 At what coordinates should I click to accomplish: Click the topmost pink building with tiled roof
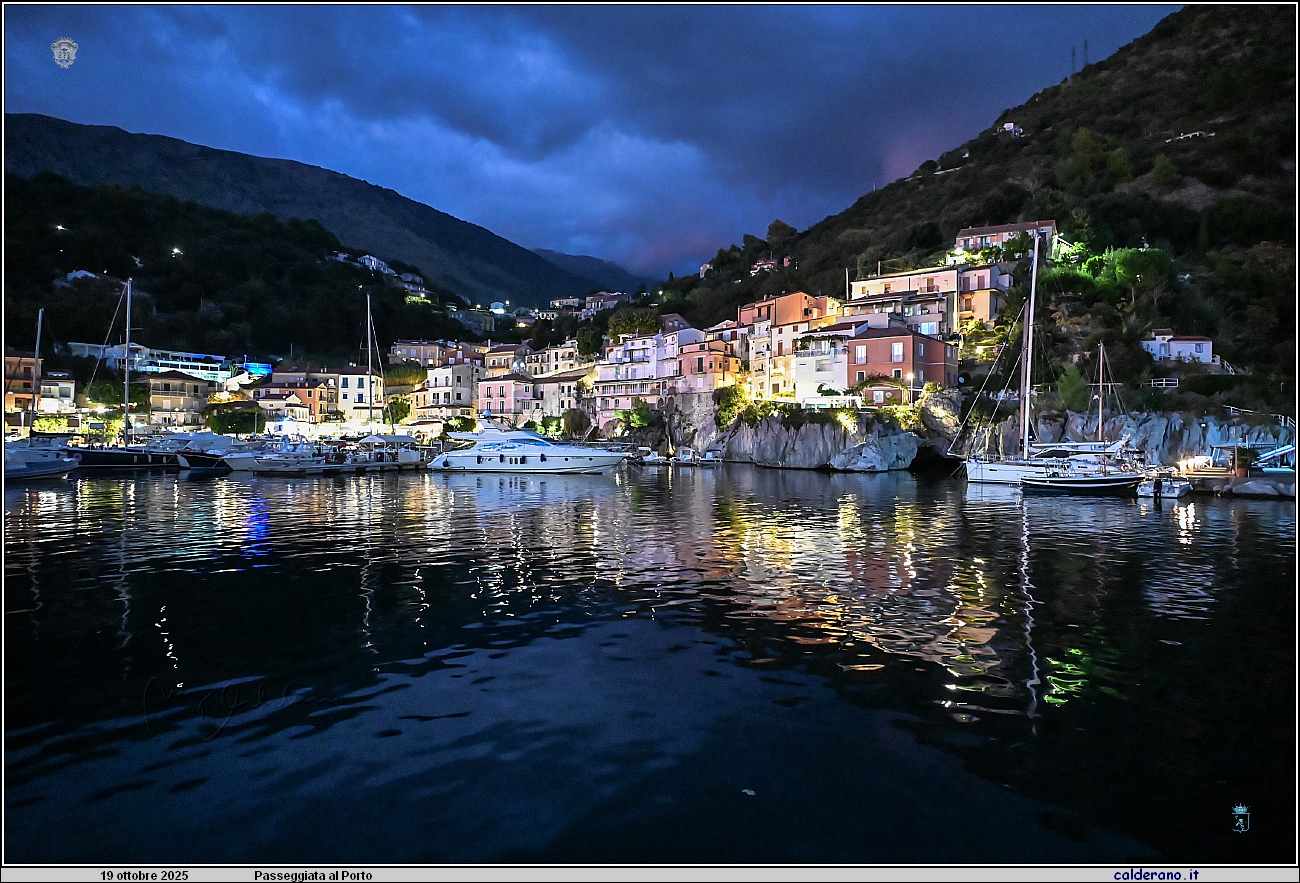(x=1002, y=237)
